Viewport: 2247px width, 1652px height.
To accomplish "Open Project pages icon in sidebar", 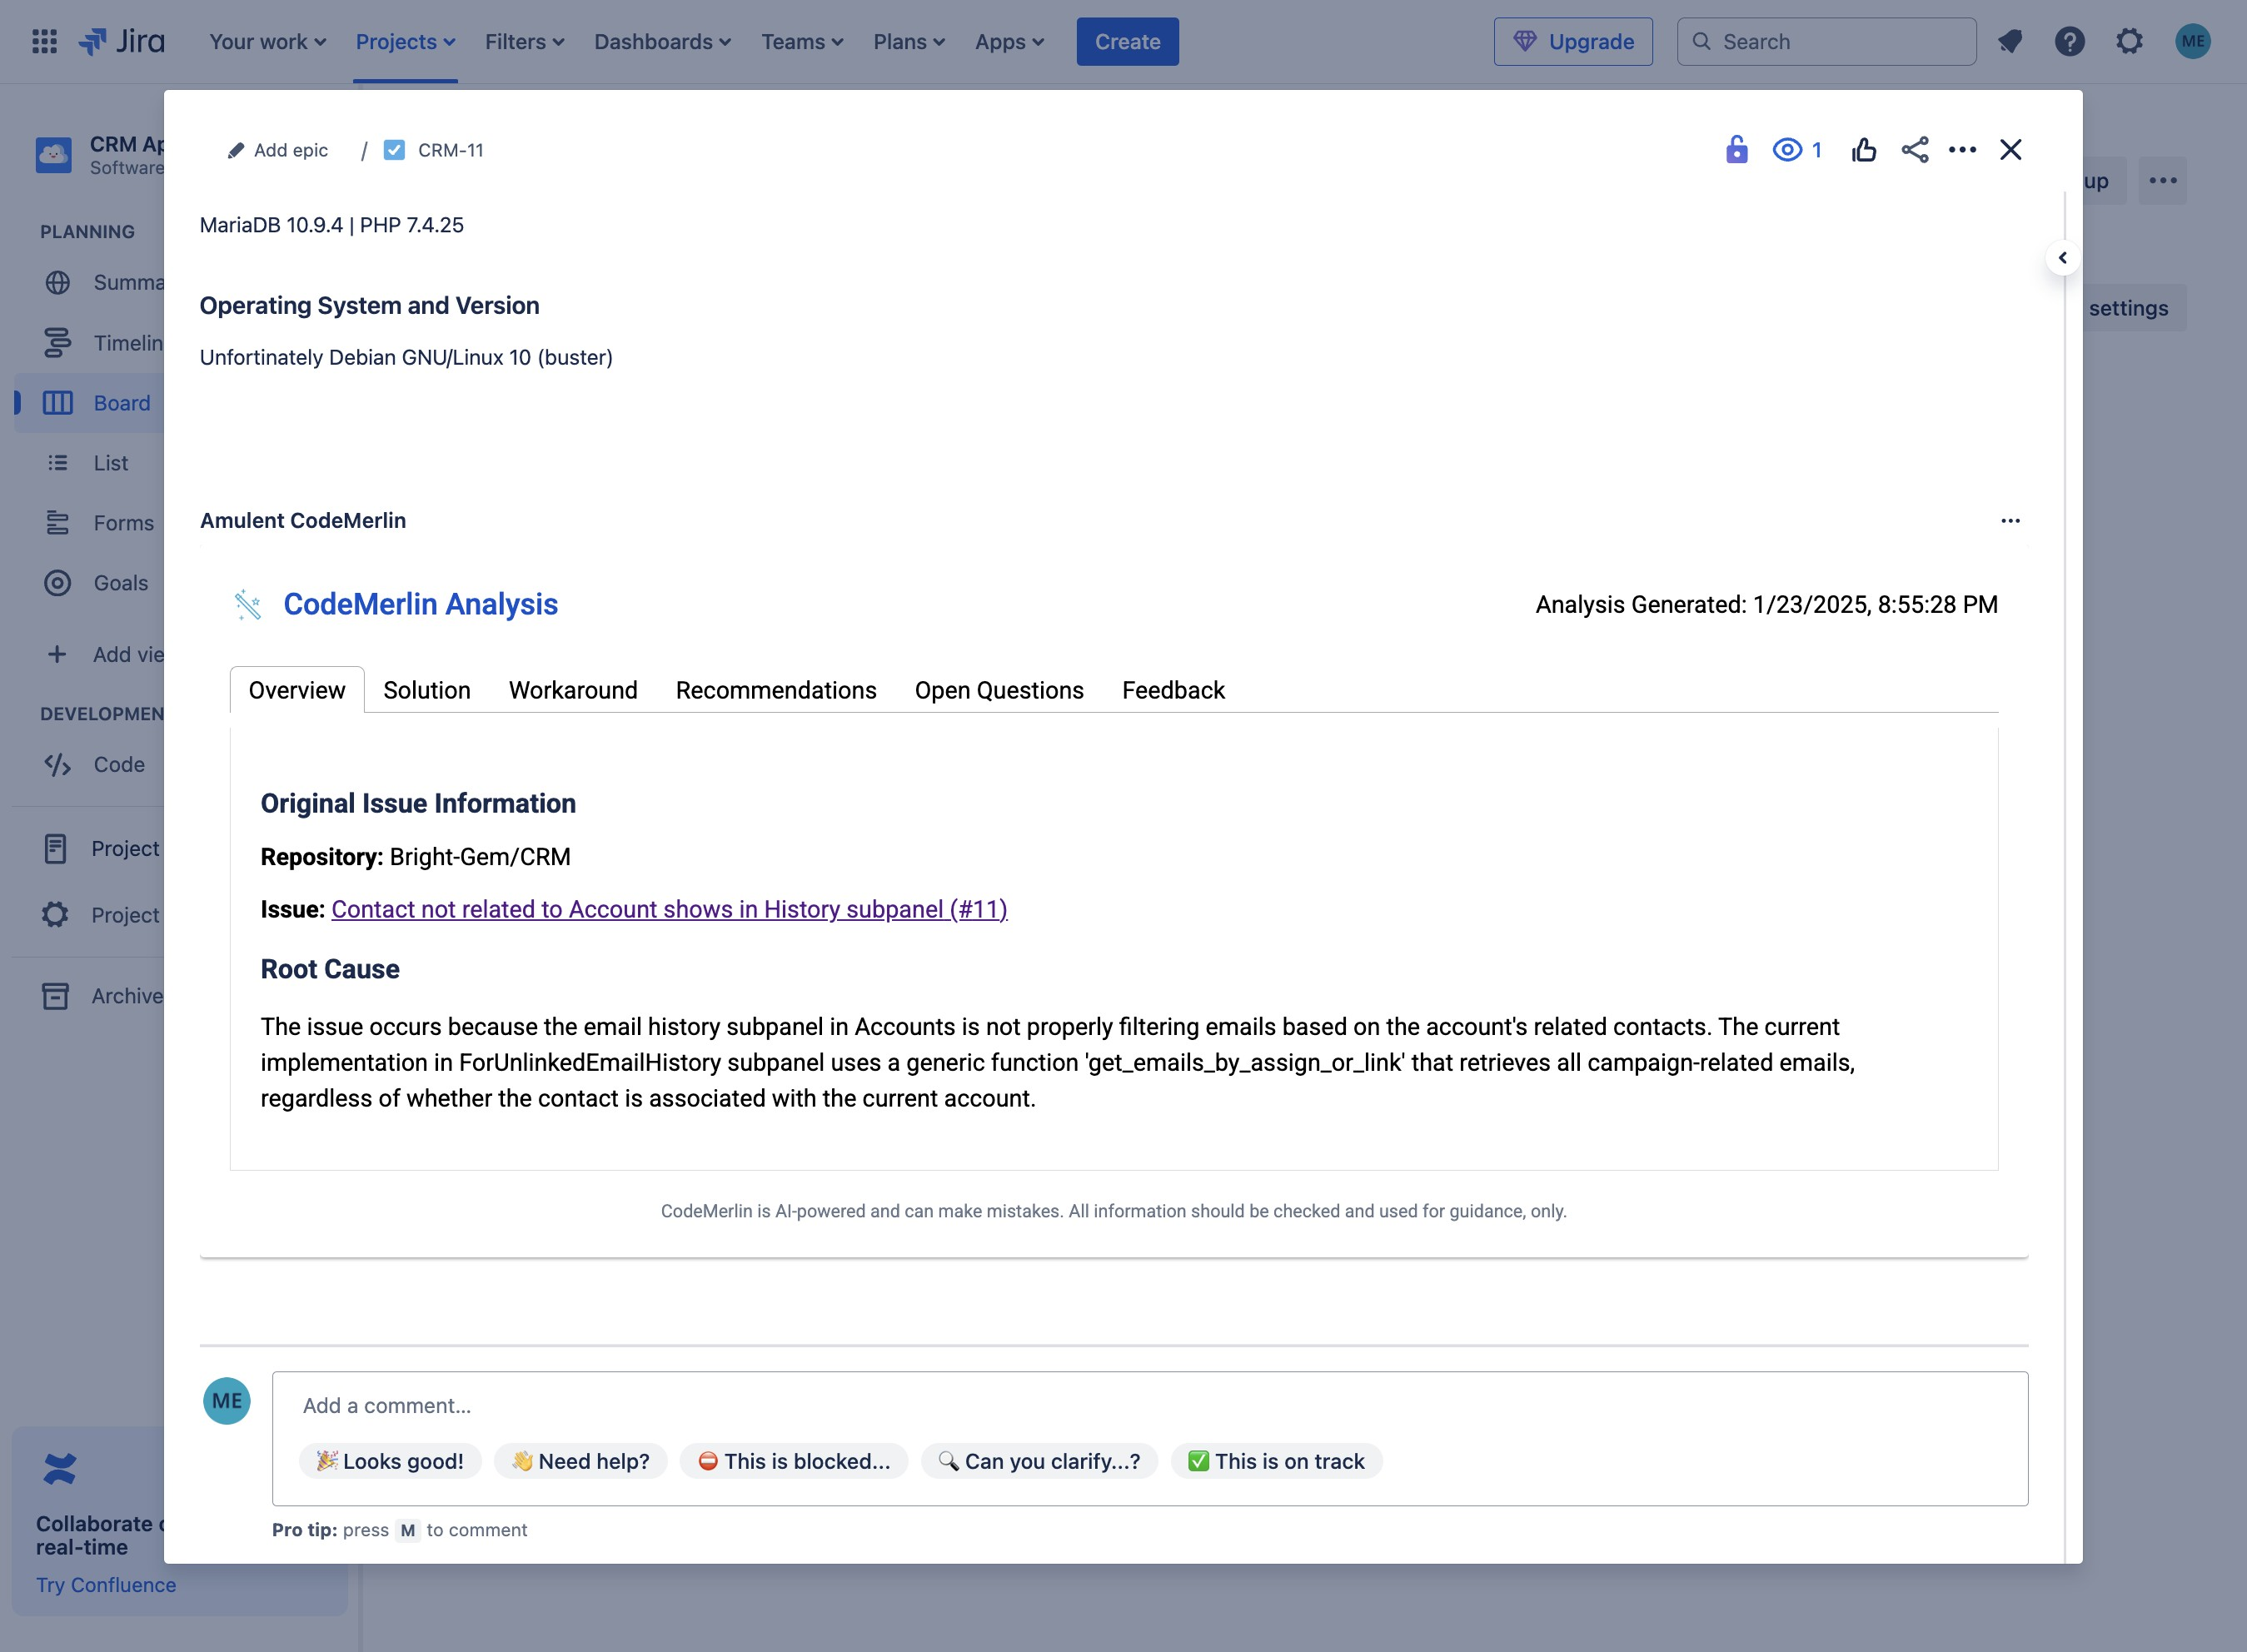I will point(55,849).
